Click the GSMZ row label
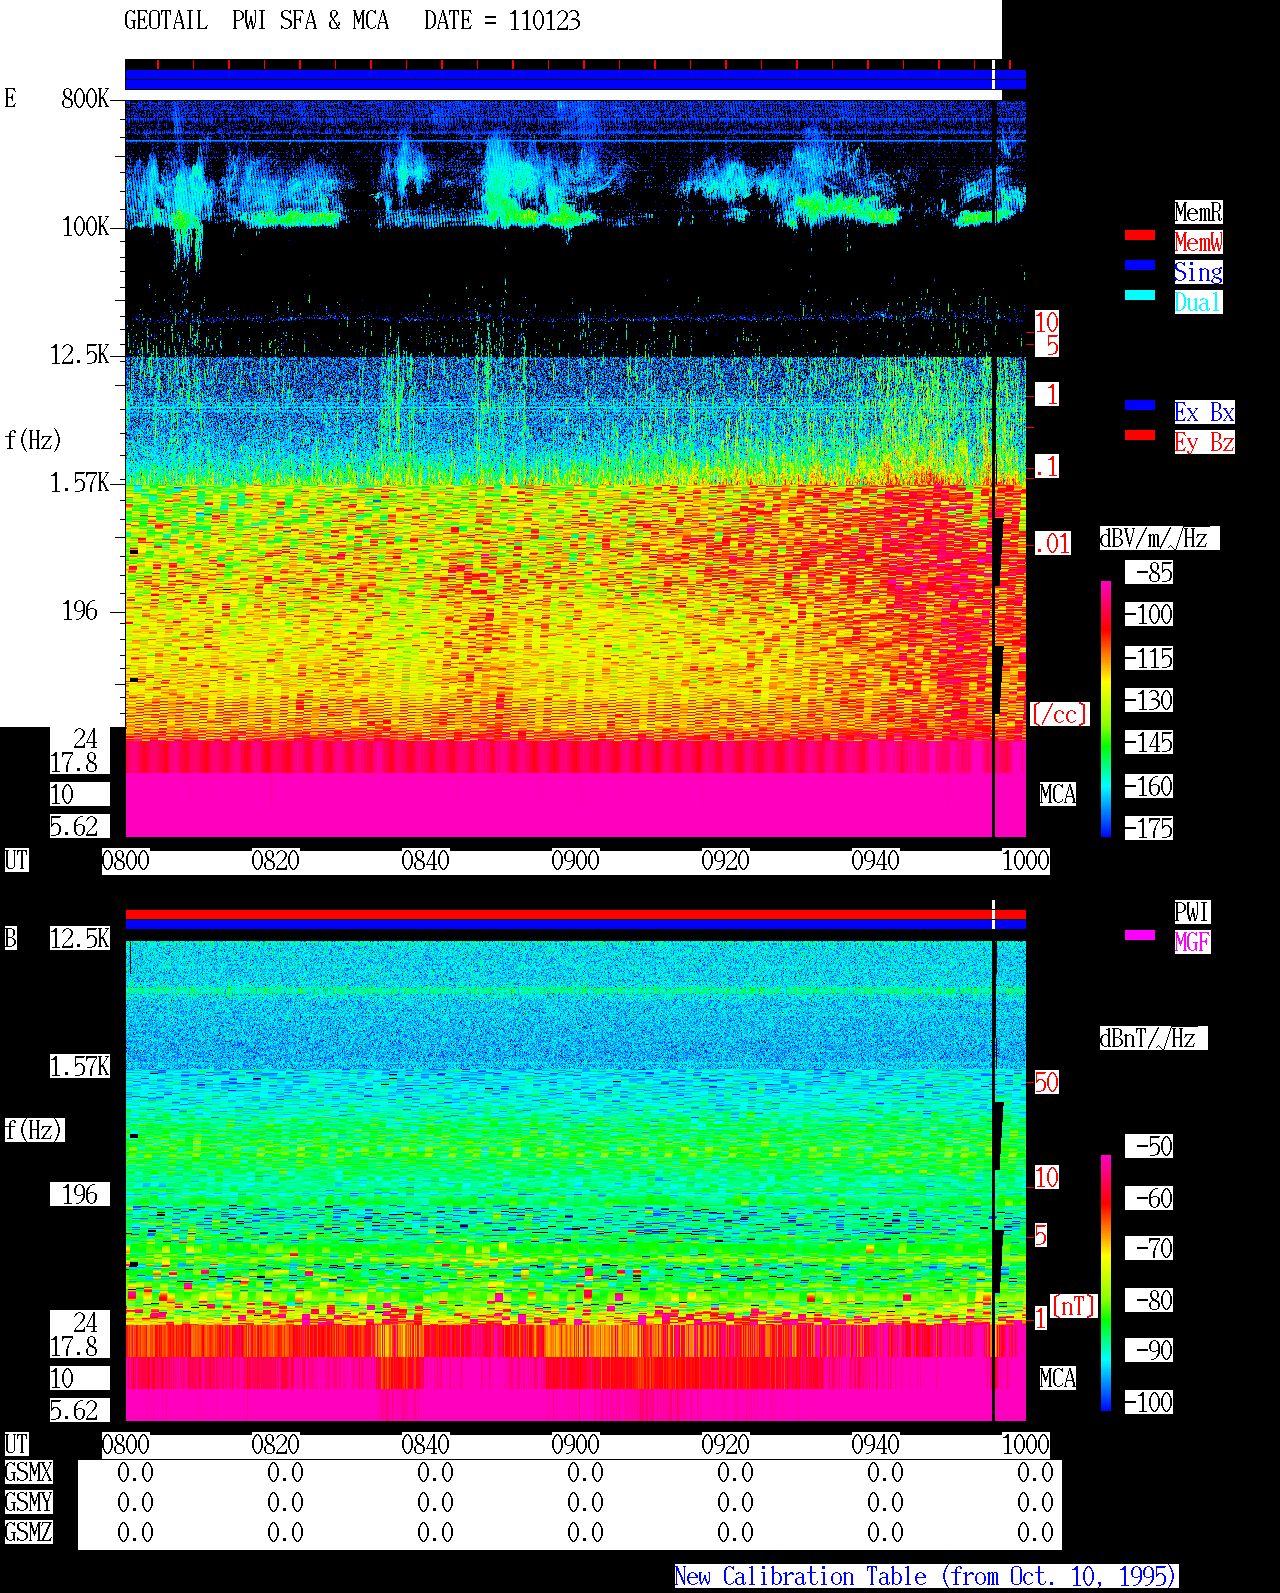 [28, 1532]
